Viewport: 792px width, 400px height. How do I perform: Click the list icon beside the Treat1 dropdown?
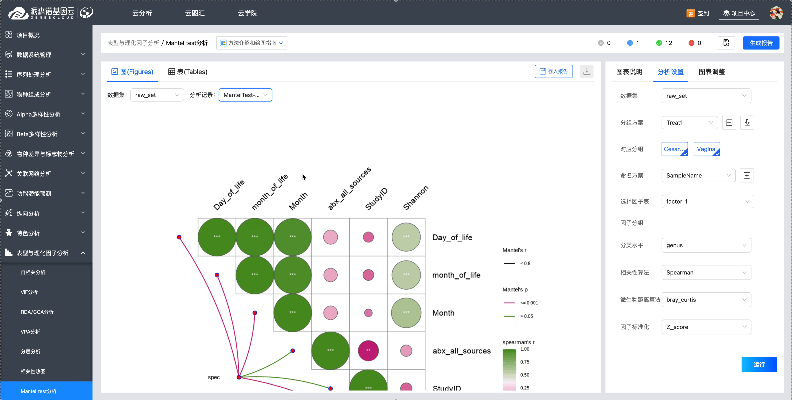[x=728, y=121]
